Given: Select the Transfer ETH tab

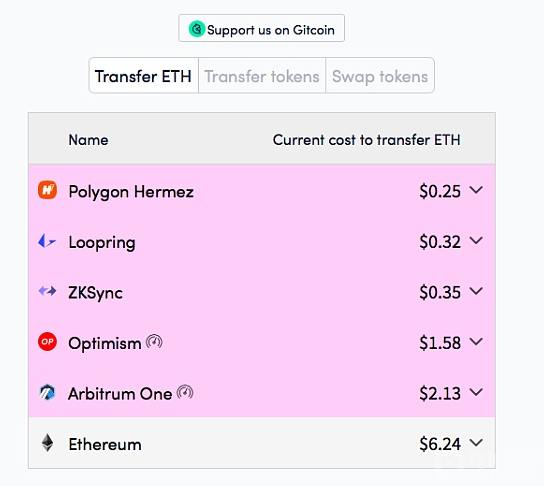Looking at the screenshot, I should pos(144,76).
